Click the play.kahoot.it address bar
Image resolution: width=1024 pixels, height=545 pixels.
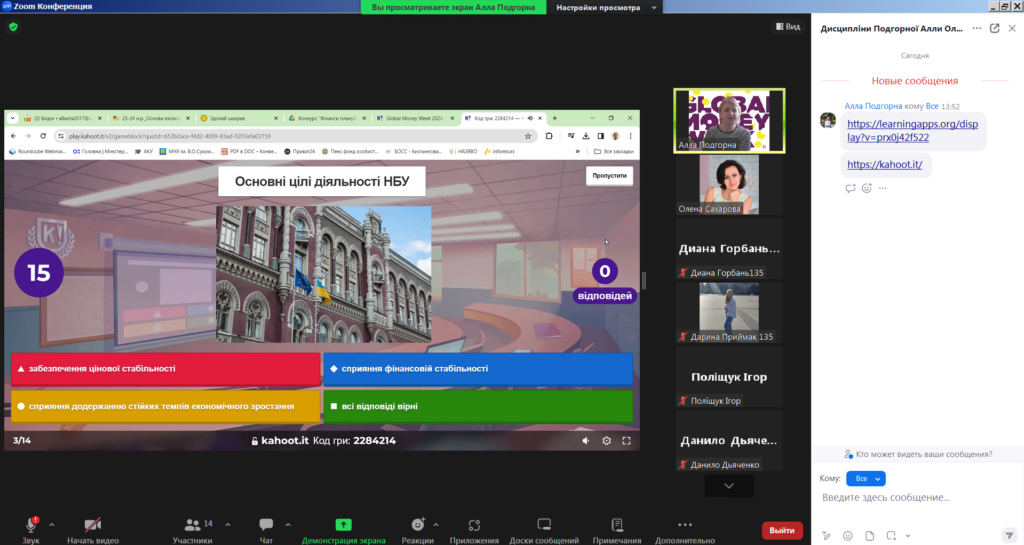(294, 136)
